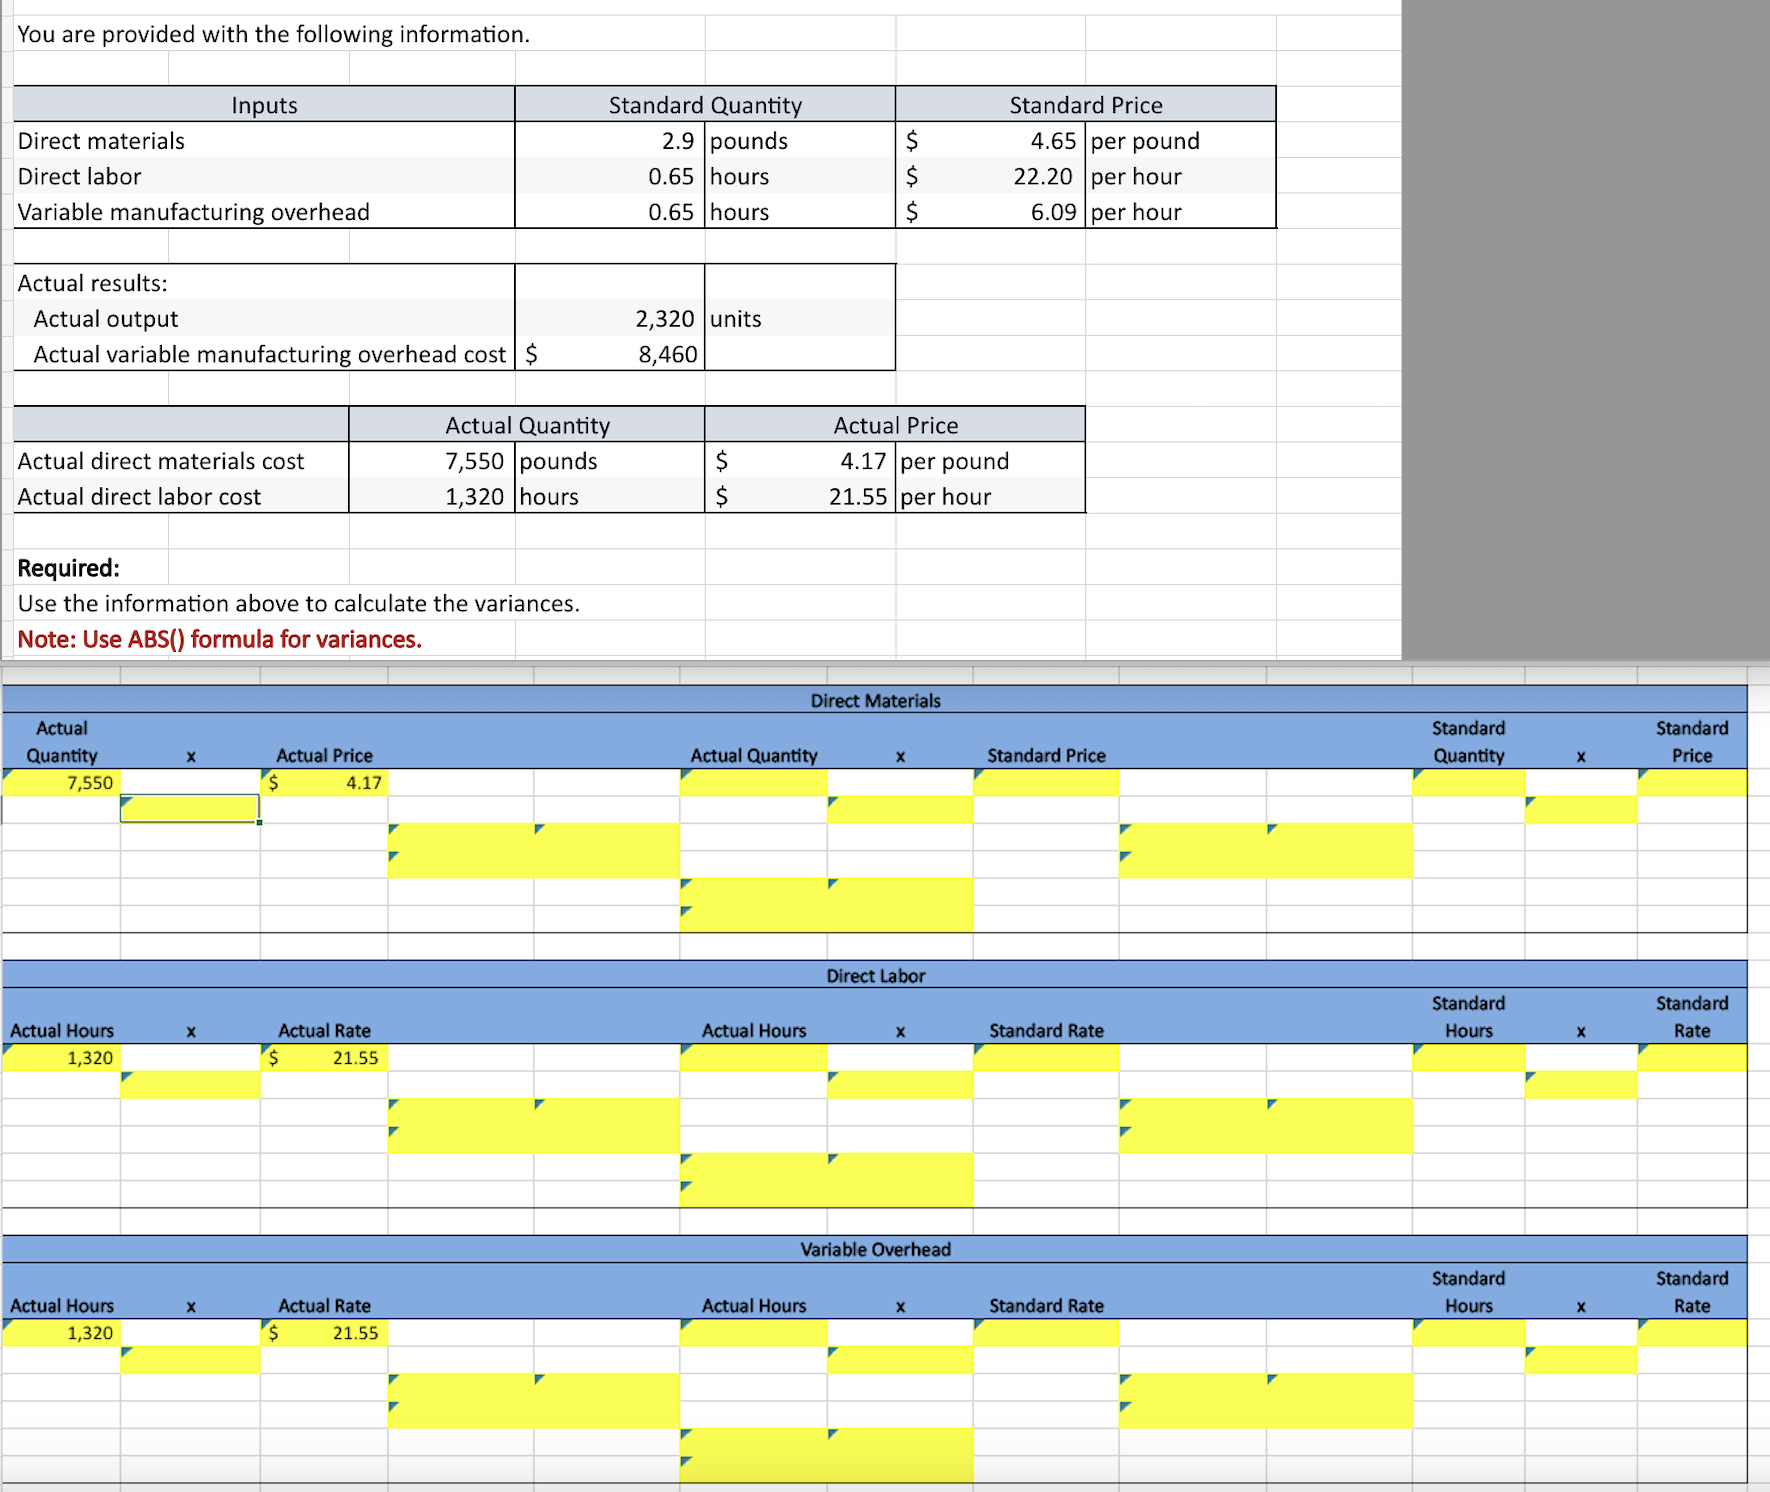Select the 1,320 cell in the Direct Labor section
Image resolution: width=1770 pixels, height=1492 pixels.
(x=61, y=1057)
